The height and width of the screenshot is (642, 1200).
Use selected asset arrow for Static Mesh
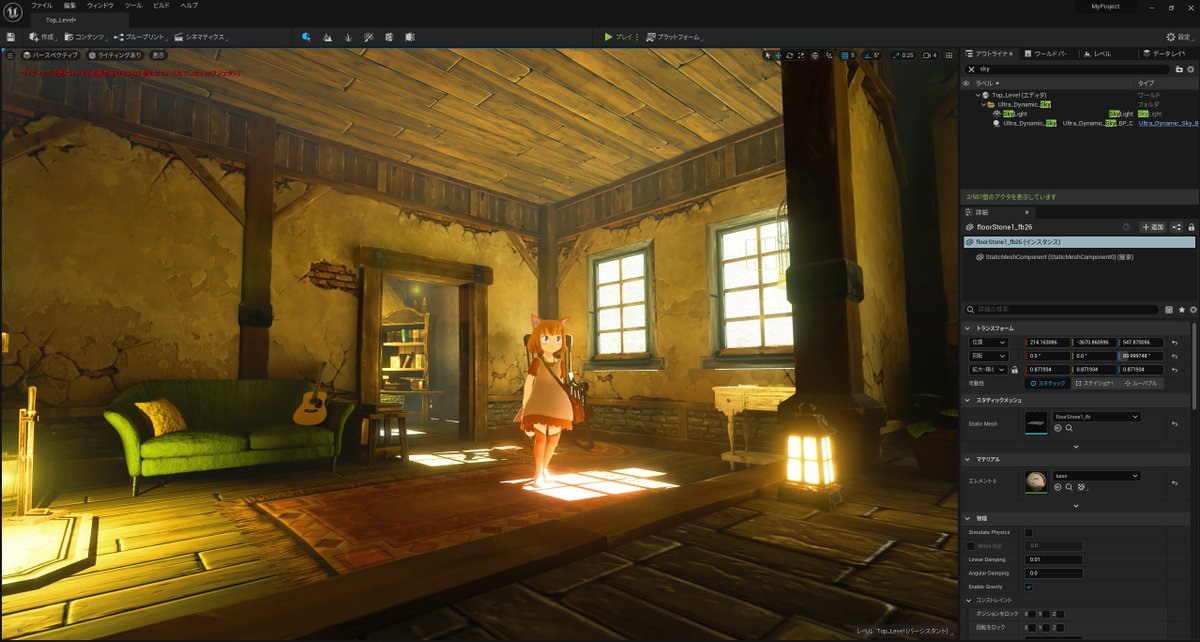click(1058, 428)
